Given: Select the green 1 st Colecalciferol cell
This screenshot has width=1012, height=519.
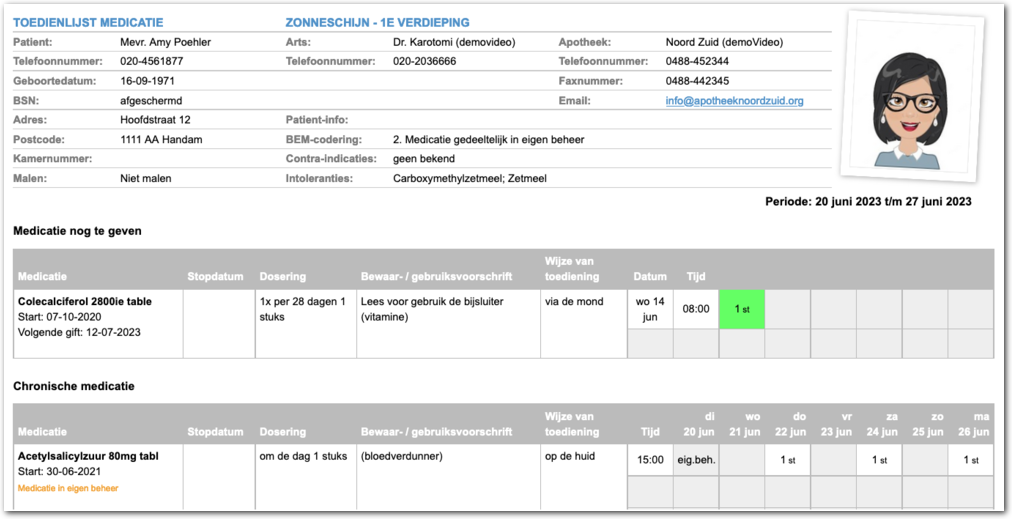Looking at the screenshot, I should [741, 309].
